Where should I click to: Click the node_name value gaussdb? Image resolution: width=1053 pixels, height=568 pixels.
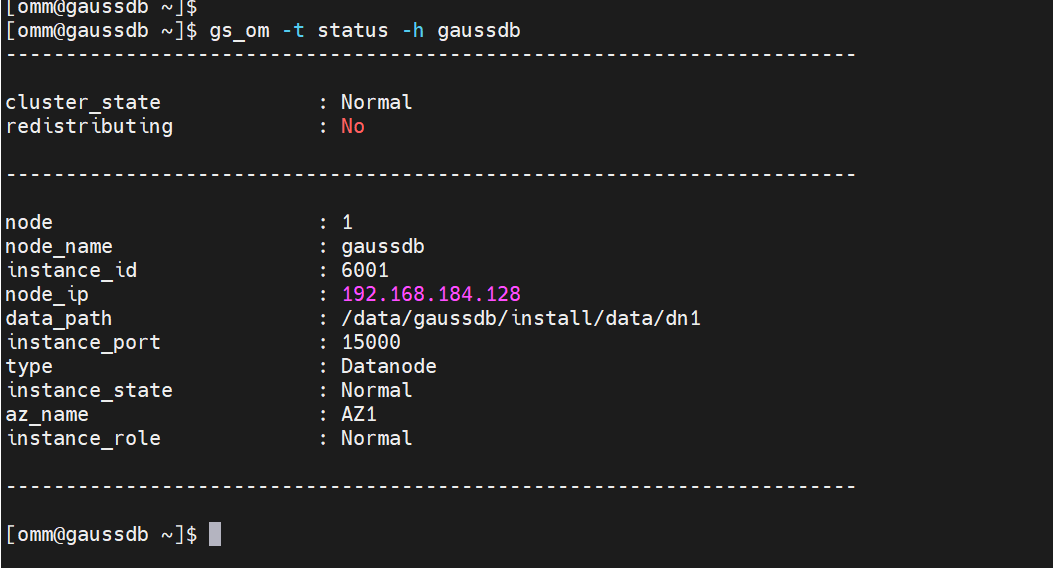(x=383, y=247)
